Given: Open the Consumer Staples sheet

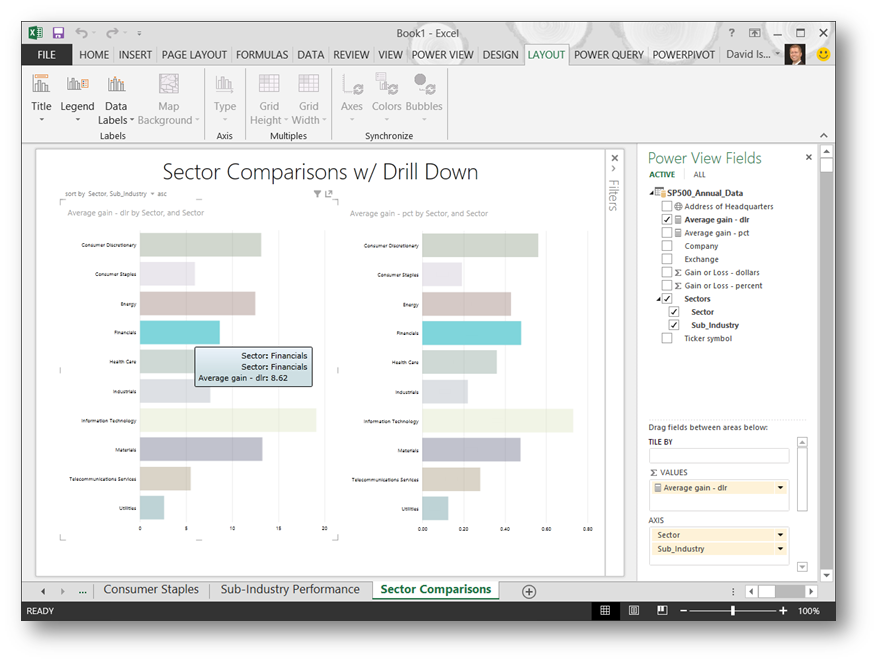Looking at the screenshot, I should tap(151, 590).
